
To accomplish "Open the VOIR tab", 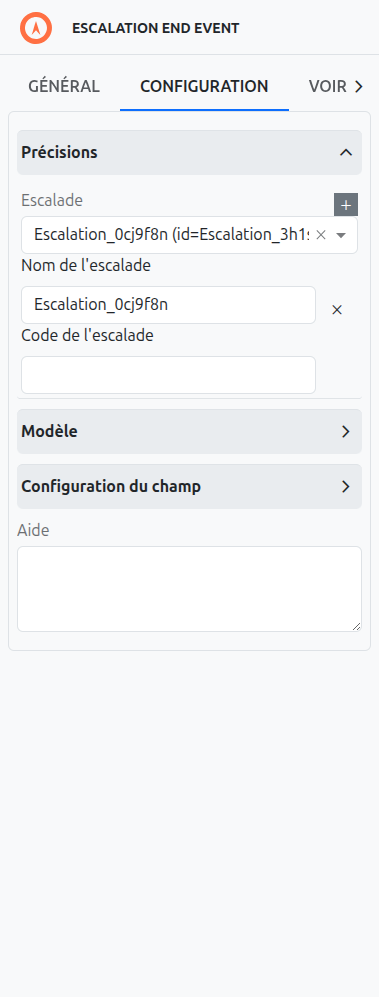I will coord(327,86).
